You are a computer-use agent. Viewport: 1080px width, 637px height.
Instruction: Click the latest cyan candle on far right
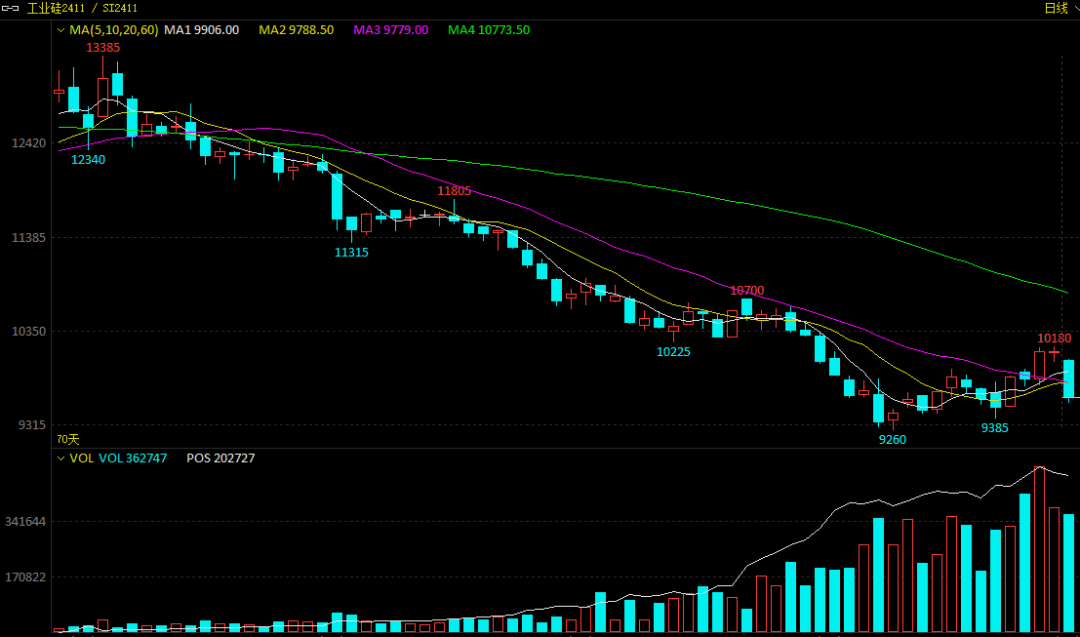pos(1068,379)
